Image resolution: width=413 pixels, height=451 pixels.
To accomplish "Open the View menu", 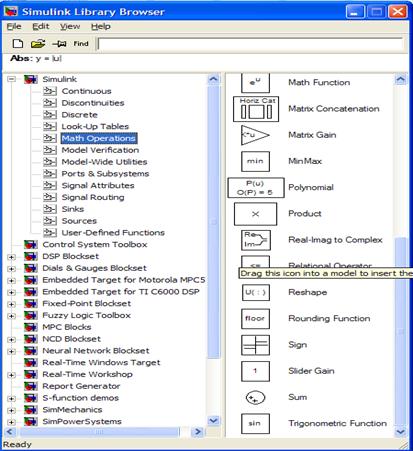I will (70, 26).
